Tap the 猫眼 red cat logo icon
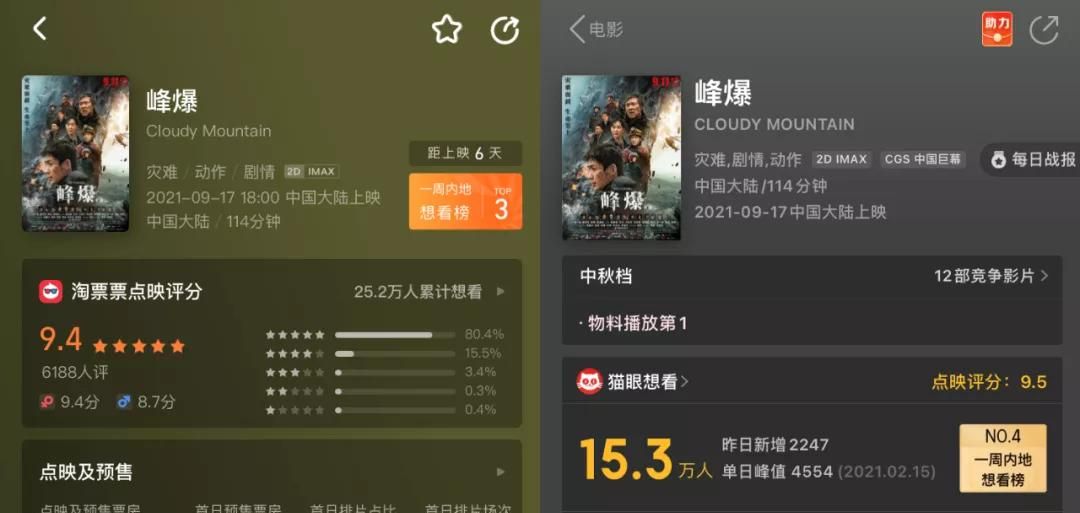Screen dimensions: 1080x513 coord(590,381)
